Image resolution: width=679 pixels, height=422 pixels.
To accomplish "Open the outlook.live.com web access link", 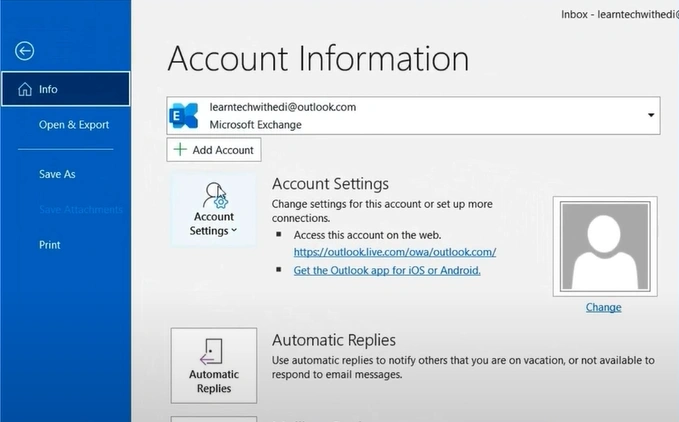I will 394,252.
